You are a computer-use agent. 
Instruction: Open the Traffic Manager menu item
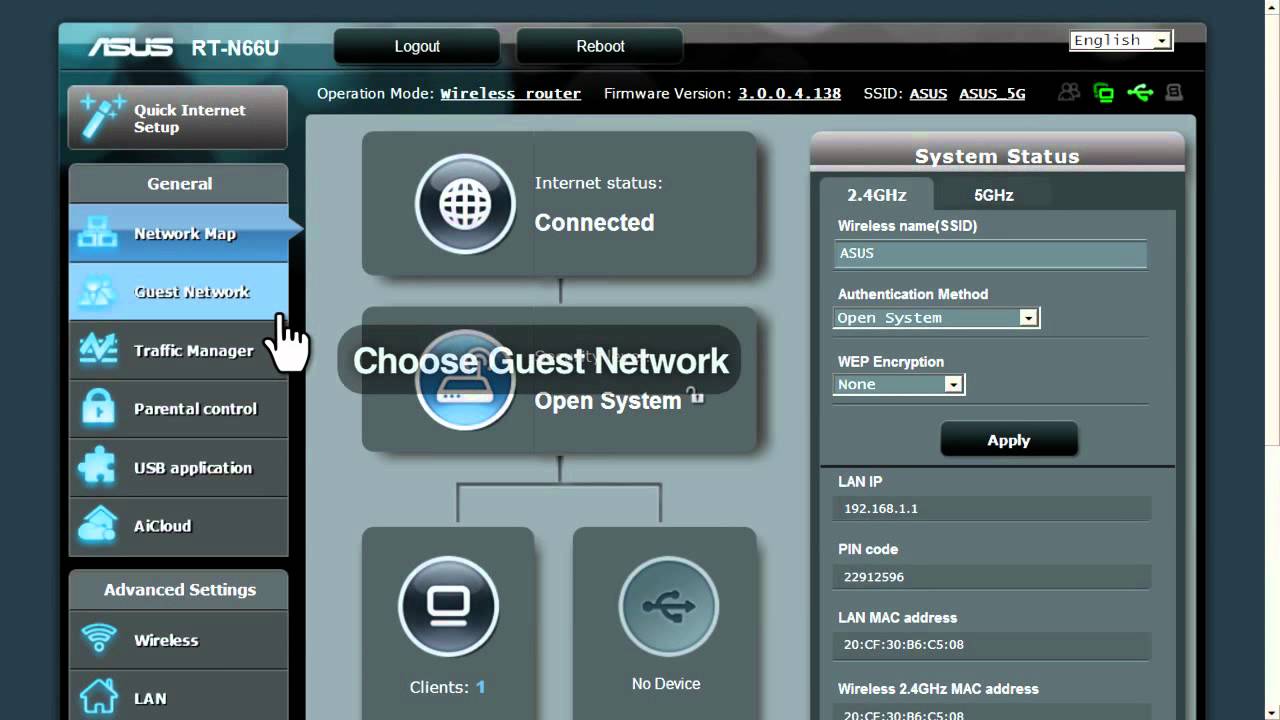(x=178, y=350)
